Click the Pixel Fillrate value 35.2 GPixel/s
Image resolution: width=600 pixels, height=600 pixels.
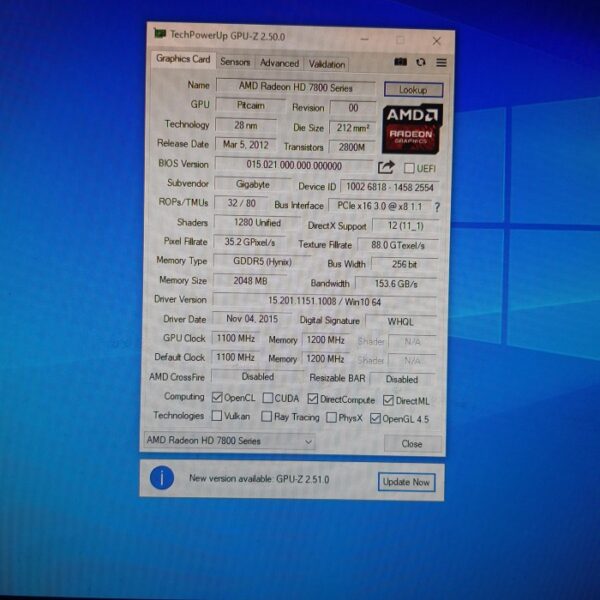point(249,242)
